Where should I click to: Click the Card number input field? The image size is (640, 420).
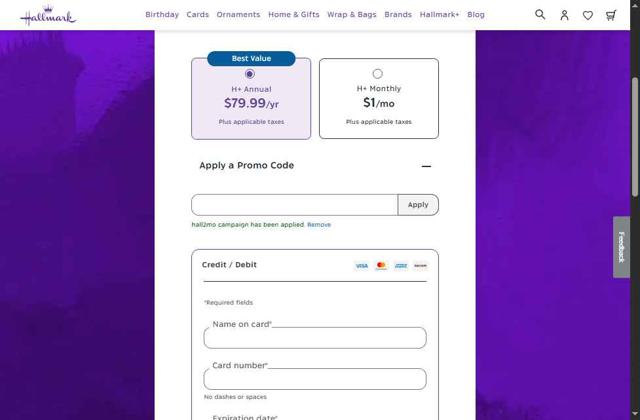315,379
